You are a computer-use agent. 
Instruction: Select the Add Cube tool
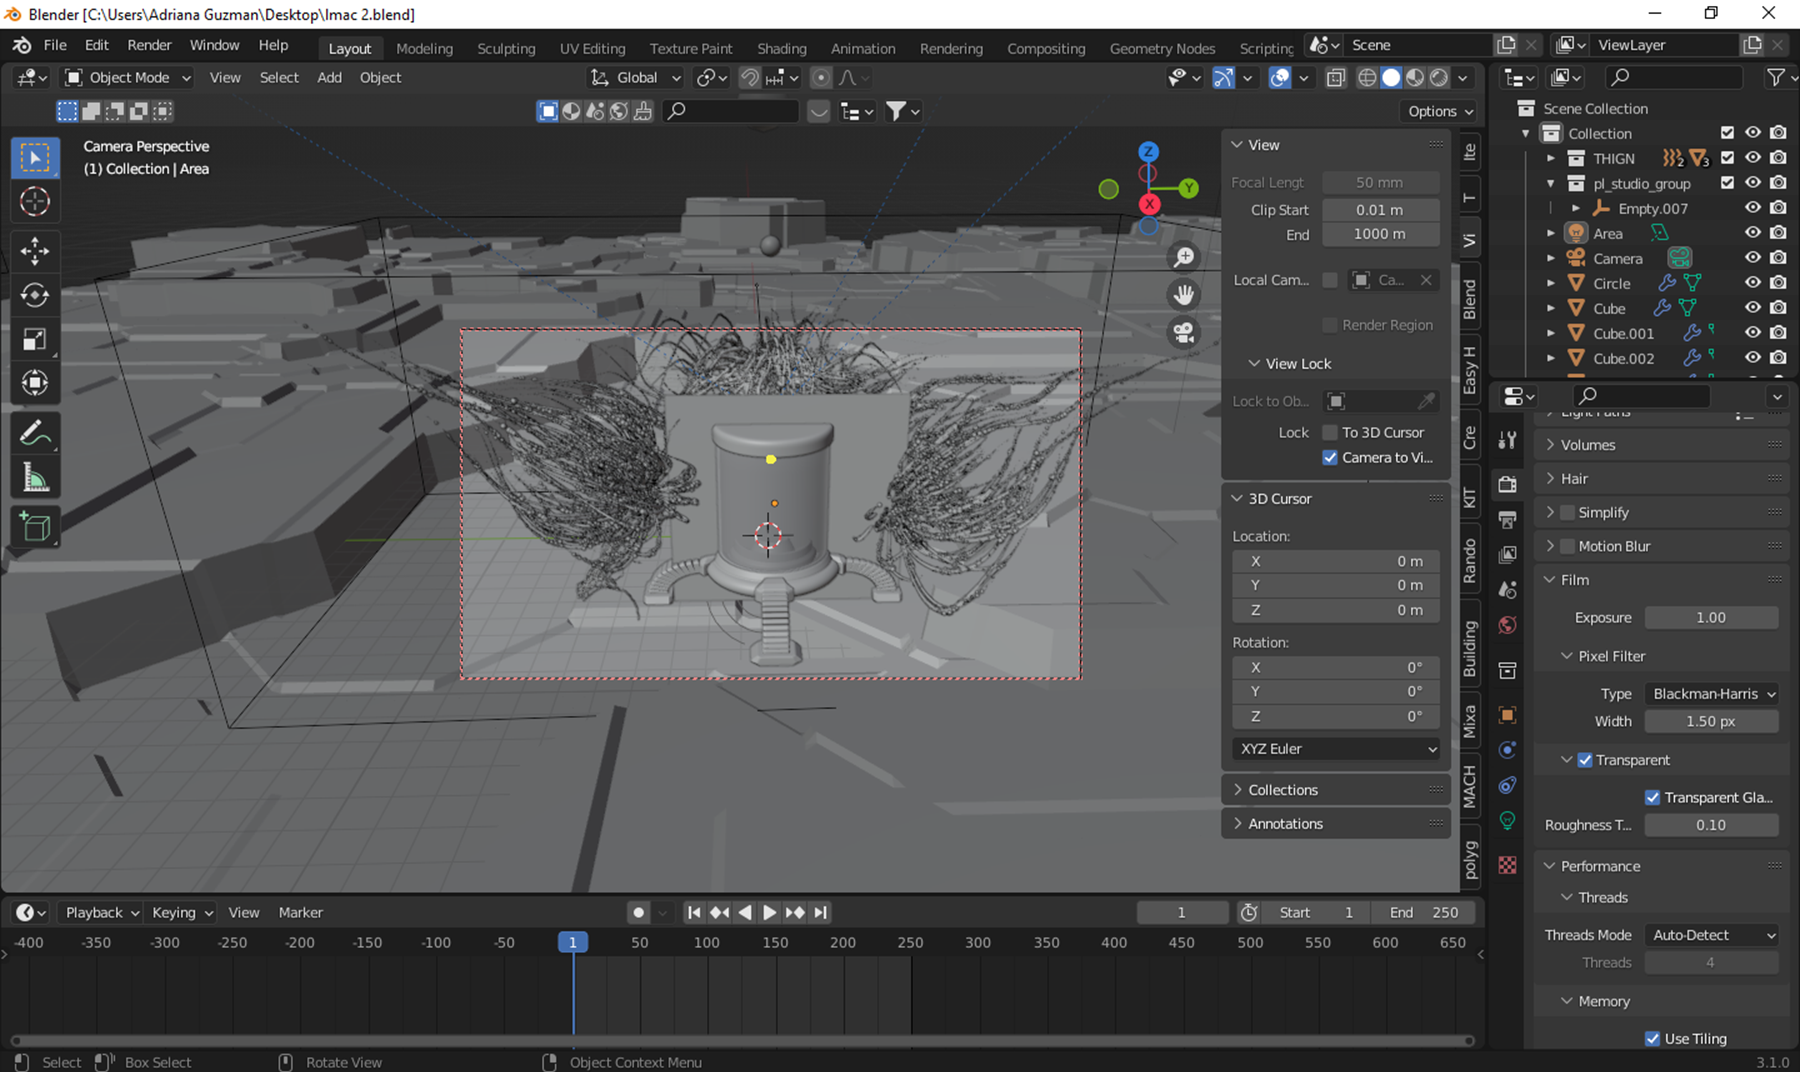coord(35,527)
